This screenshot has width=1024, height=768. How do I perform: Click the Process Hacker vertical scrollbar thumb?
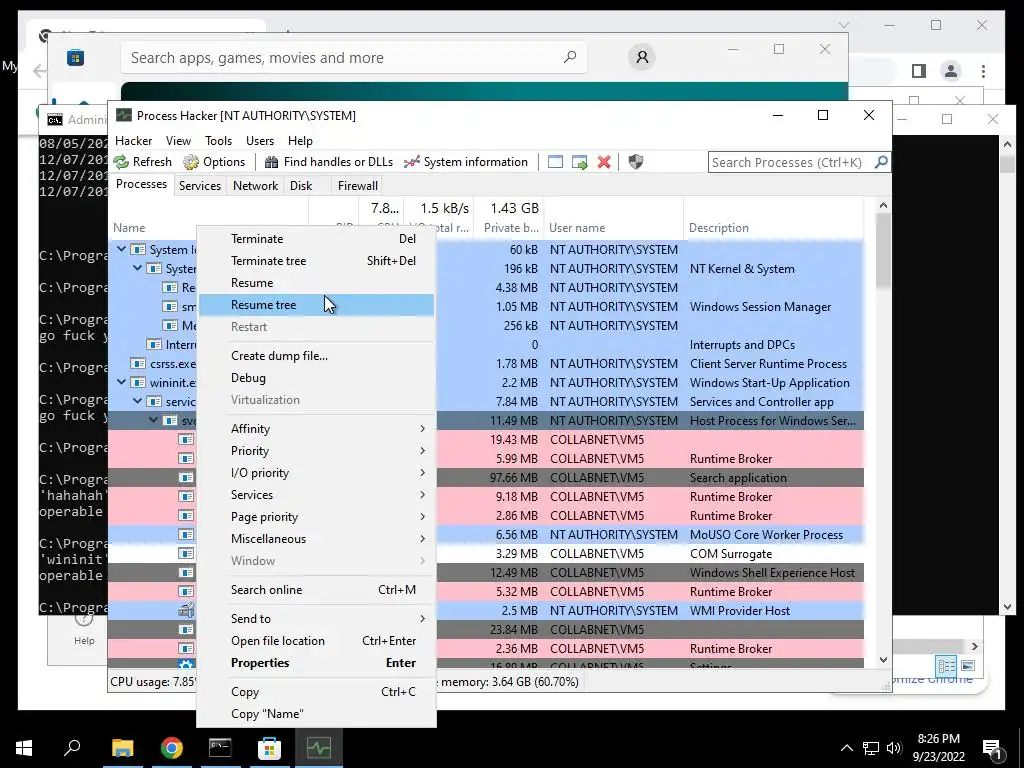[x=883, y=250]
